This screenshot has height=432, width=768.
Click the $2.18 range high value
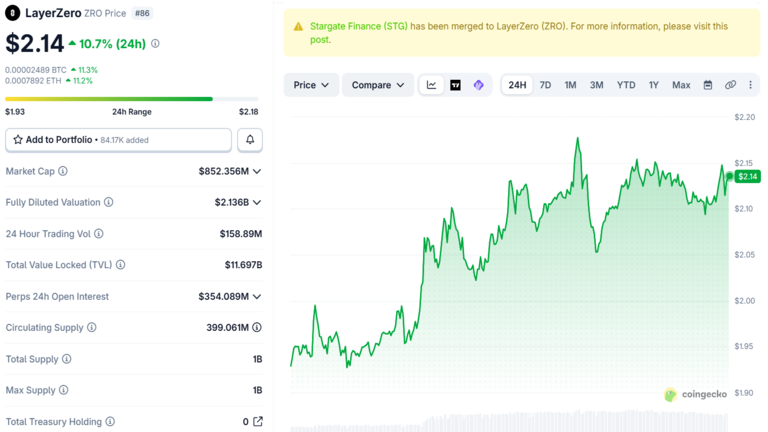248,112
